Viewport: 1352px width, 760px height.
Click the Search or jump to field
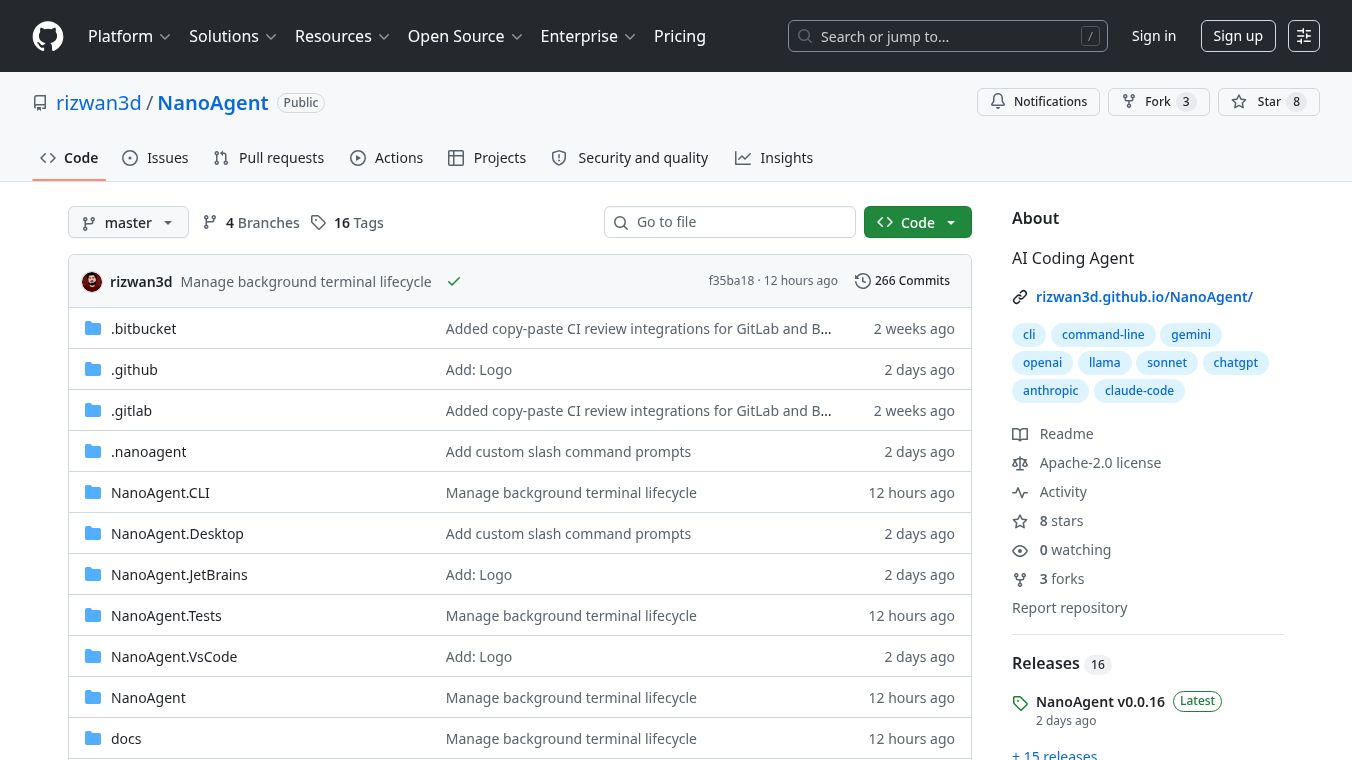(948, 36)
